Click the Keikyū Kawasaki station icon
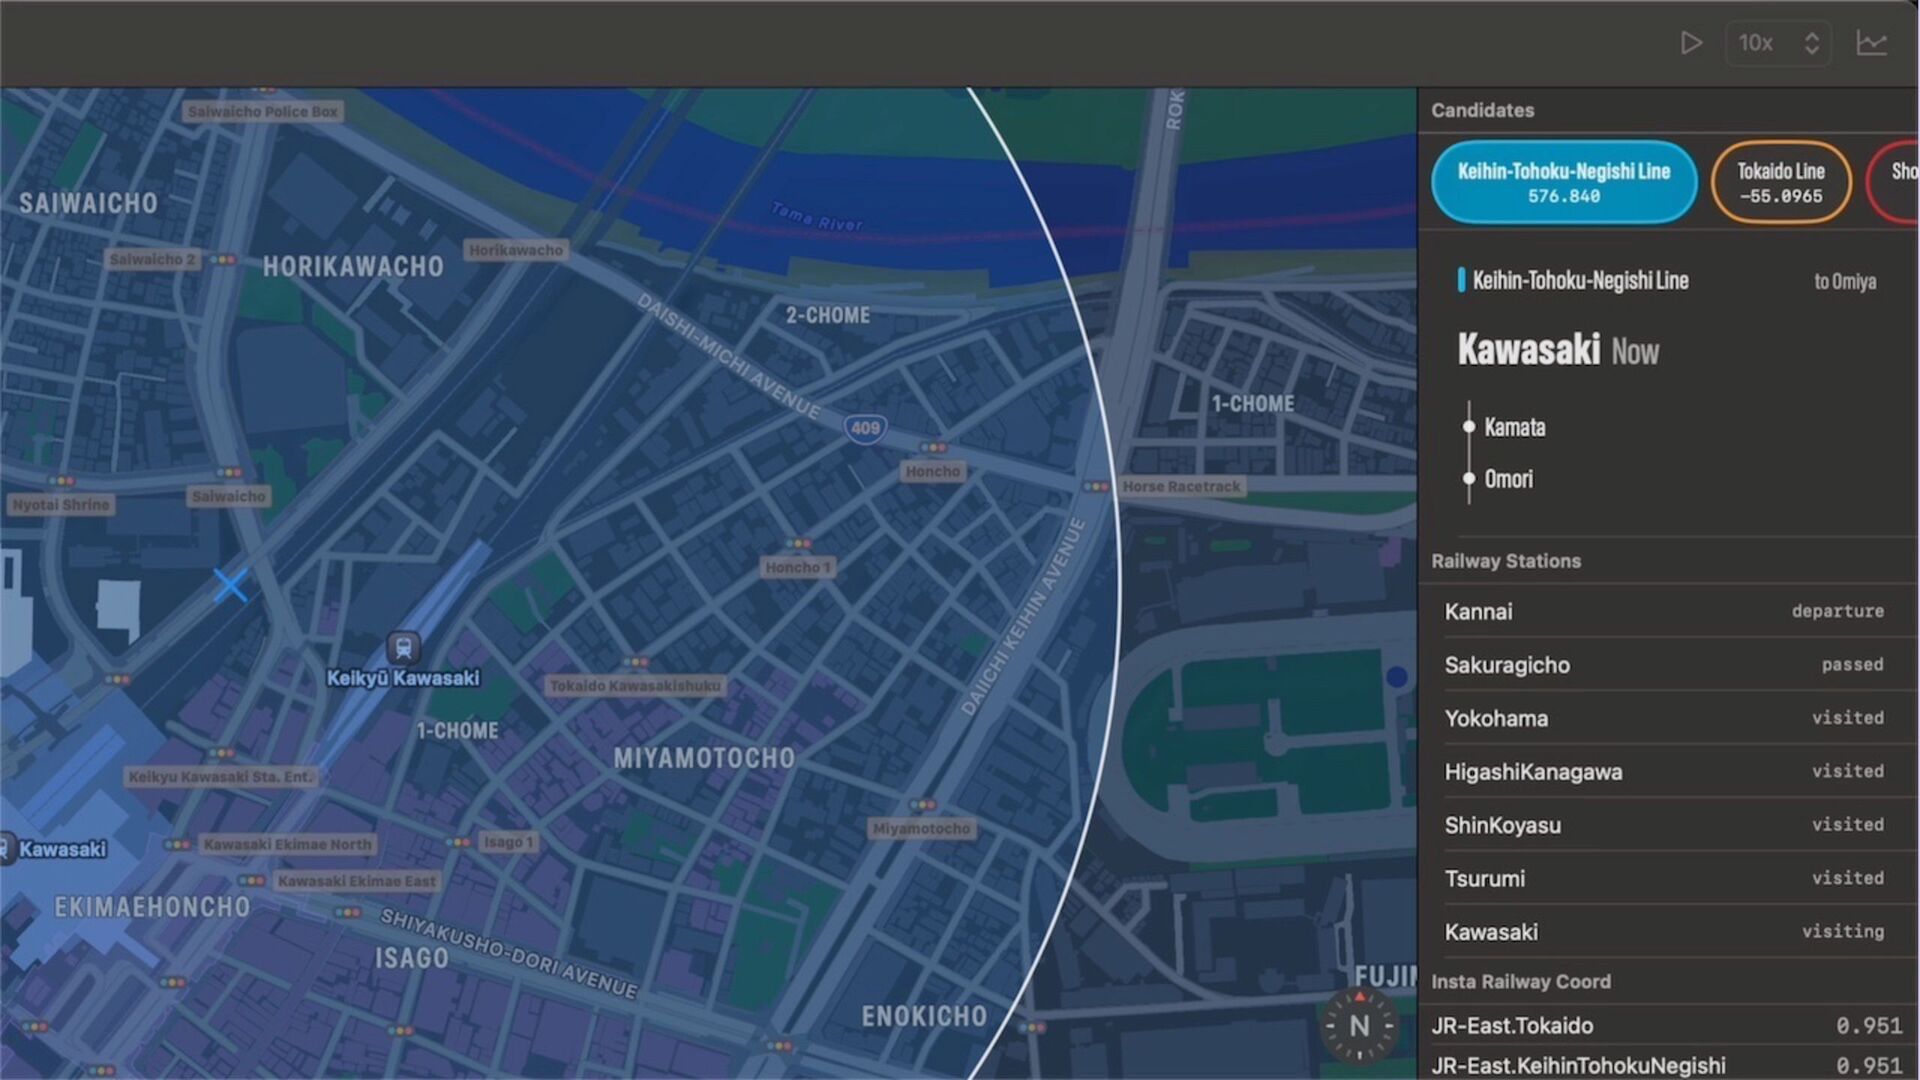Screen dimensions: 1920x1080 403,647
